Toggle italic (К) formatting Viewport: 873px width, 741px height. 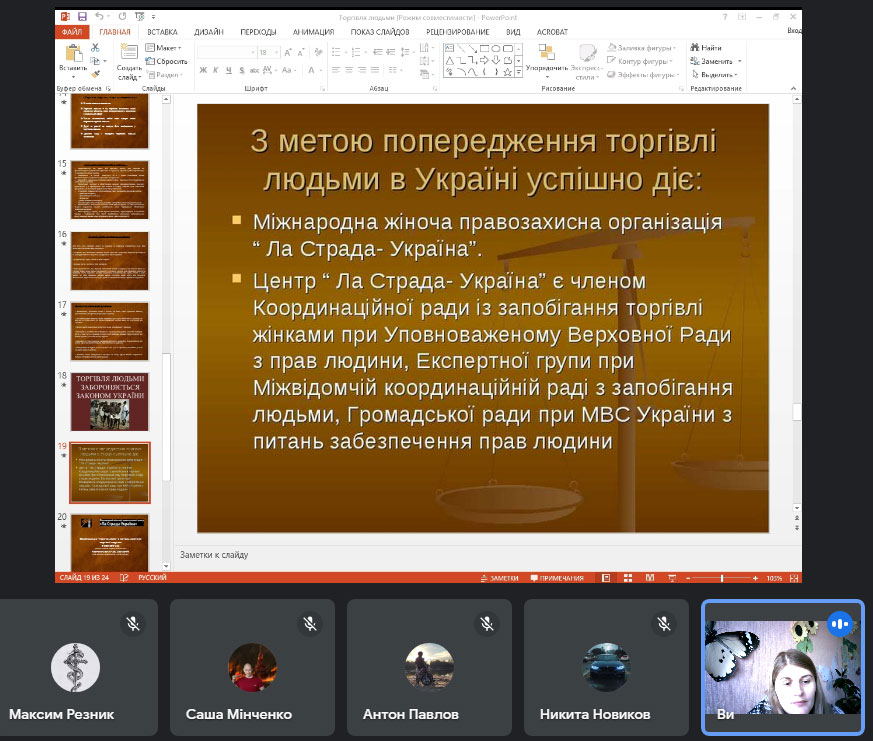215,70
